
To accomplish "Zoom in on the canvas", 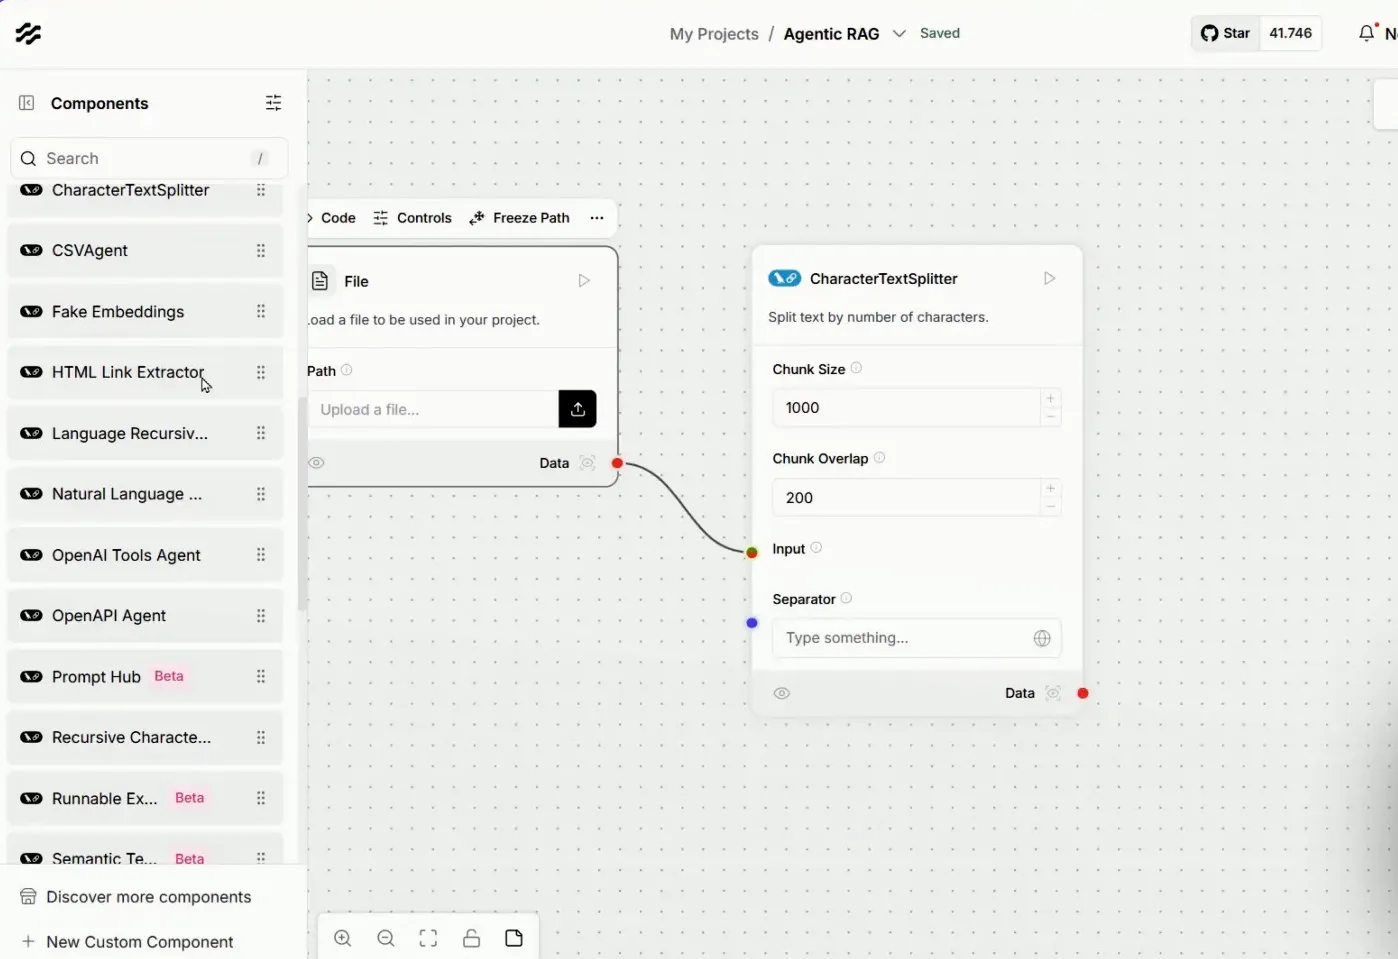I will coord(343,938).
